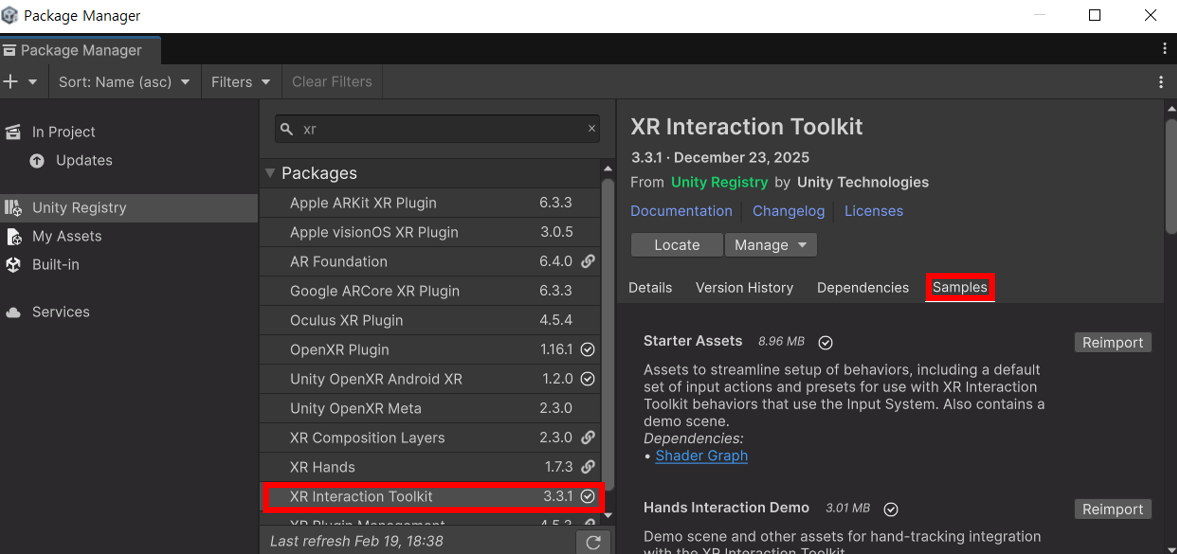Viewport: 1177px width, 554px height.
Task: Click the Locate button
Action: click(x=677, y=245)
